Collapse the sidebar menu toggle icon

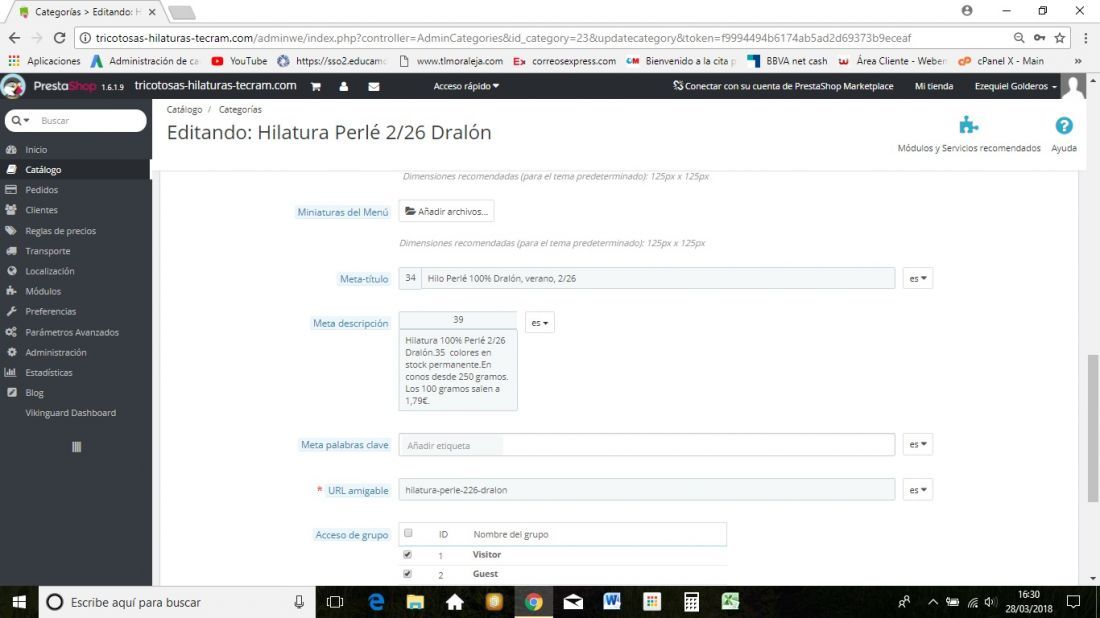tap(76, 447)
